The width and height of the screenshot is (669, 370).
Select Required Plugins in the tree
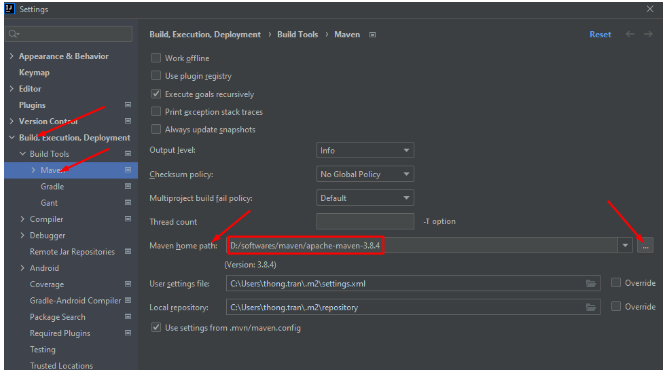click(x=60, y=333)
